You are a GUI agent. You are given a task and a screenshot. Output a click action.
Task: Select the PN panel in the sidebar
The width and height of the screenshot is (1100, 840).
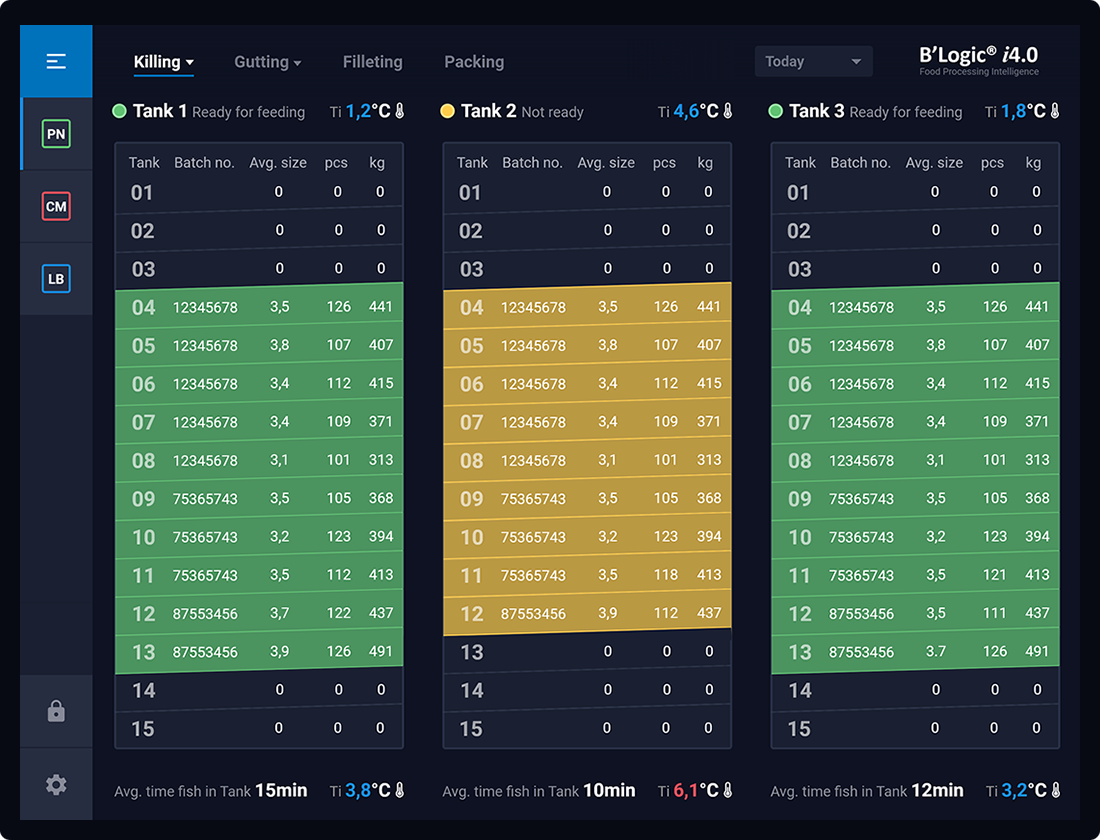[56, 132]
